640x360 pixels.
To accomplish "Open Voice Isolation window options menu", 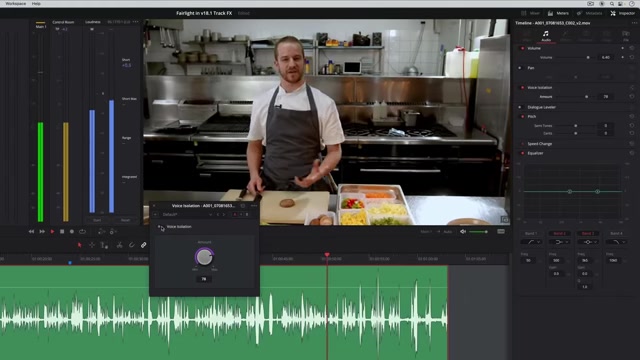I will (254, 206).
